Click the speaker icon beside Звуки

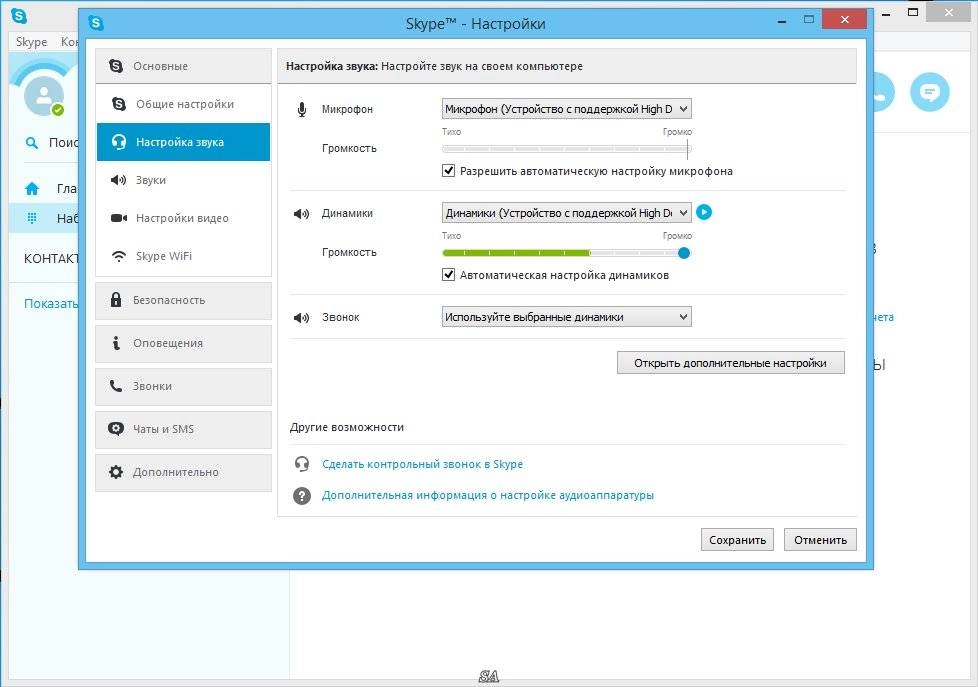click(x=119, y=180)
